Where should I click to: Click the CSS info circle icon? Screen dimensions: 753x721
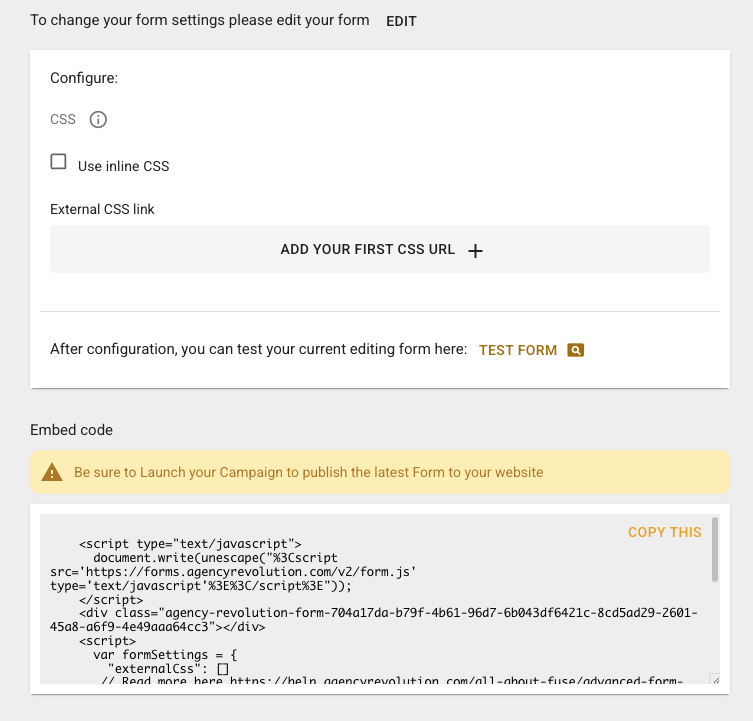point(98,119)
